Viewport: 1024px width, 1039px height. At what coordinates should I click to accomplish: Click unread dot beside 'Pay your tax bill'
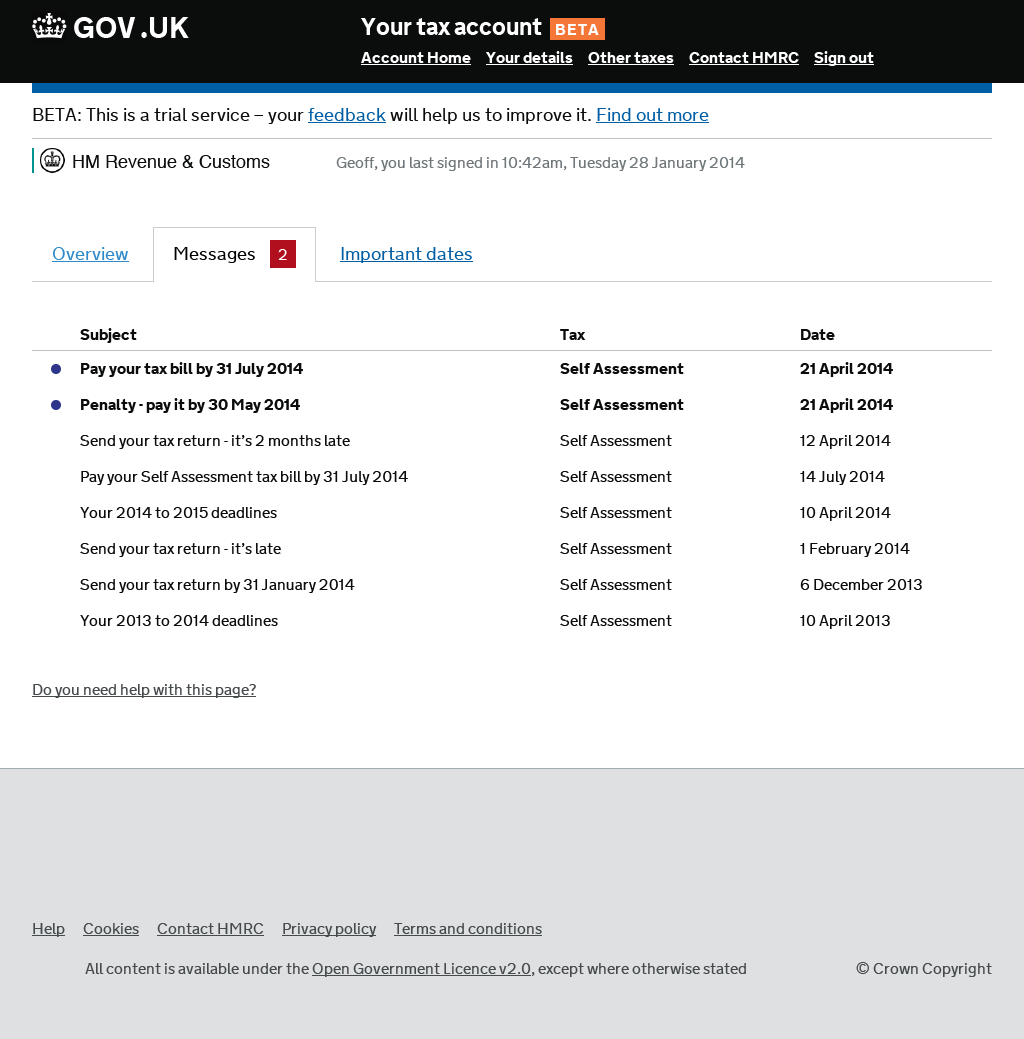pos(56,369)
